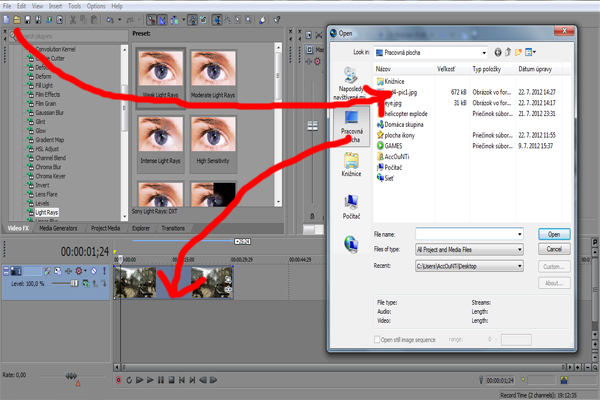Toggle Bypass Motion Blur on track 1
The height and width of the screenshot is (400, 600).
47,271
